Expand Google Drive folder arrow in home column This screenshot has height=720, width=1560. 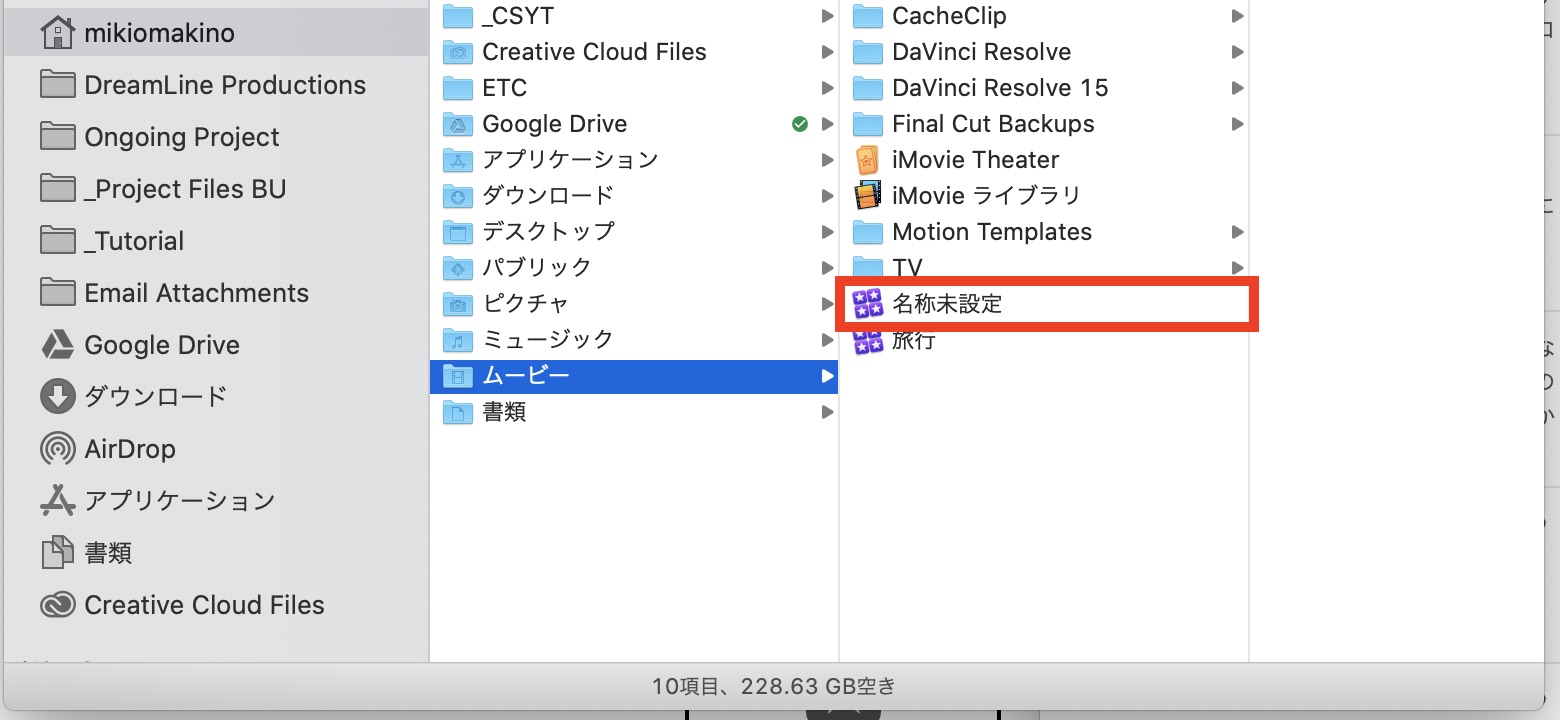(827, 124)
